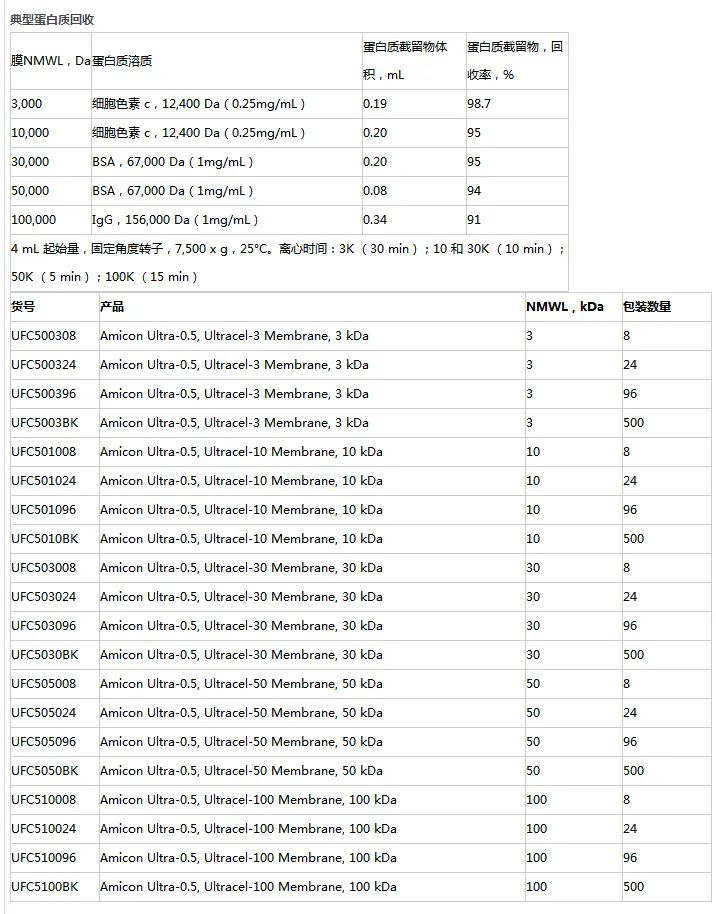Select product code UFC5003BK
This screenshot has width=716, height=914.
click(x=45, y=423)
